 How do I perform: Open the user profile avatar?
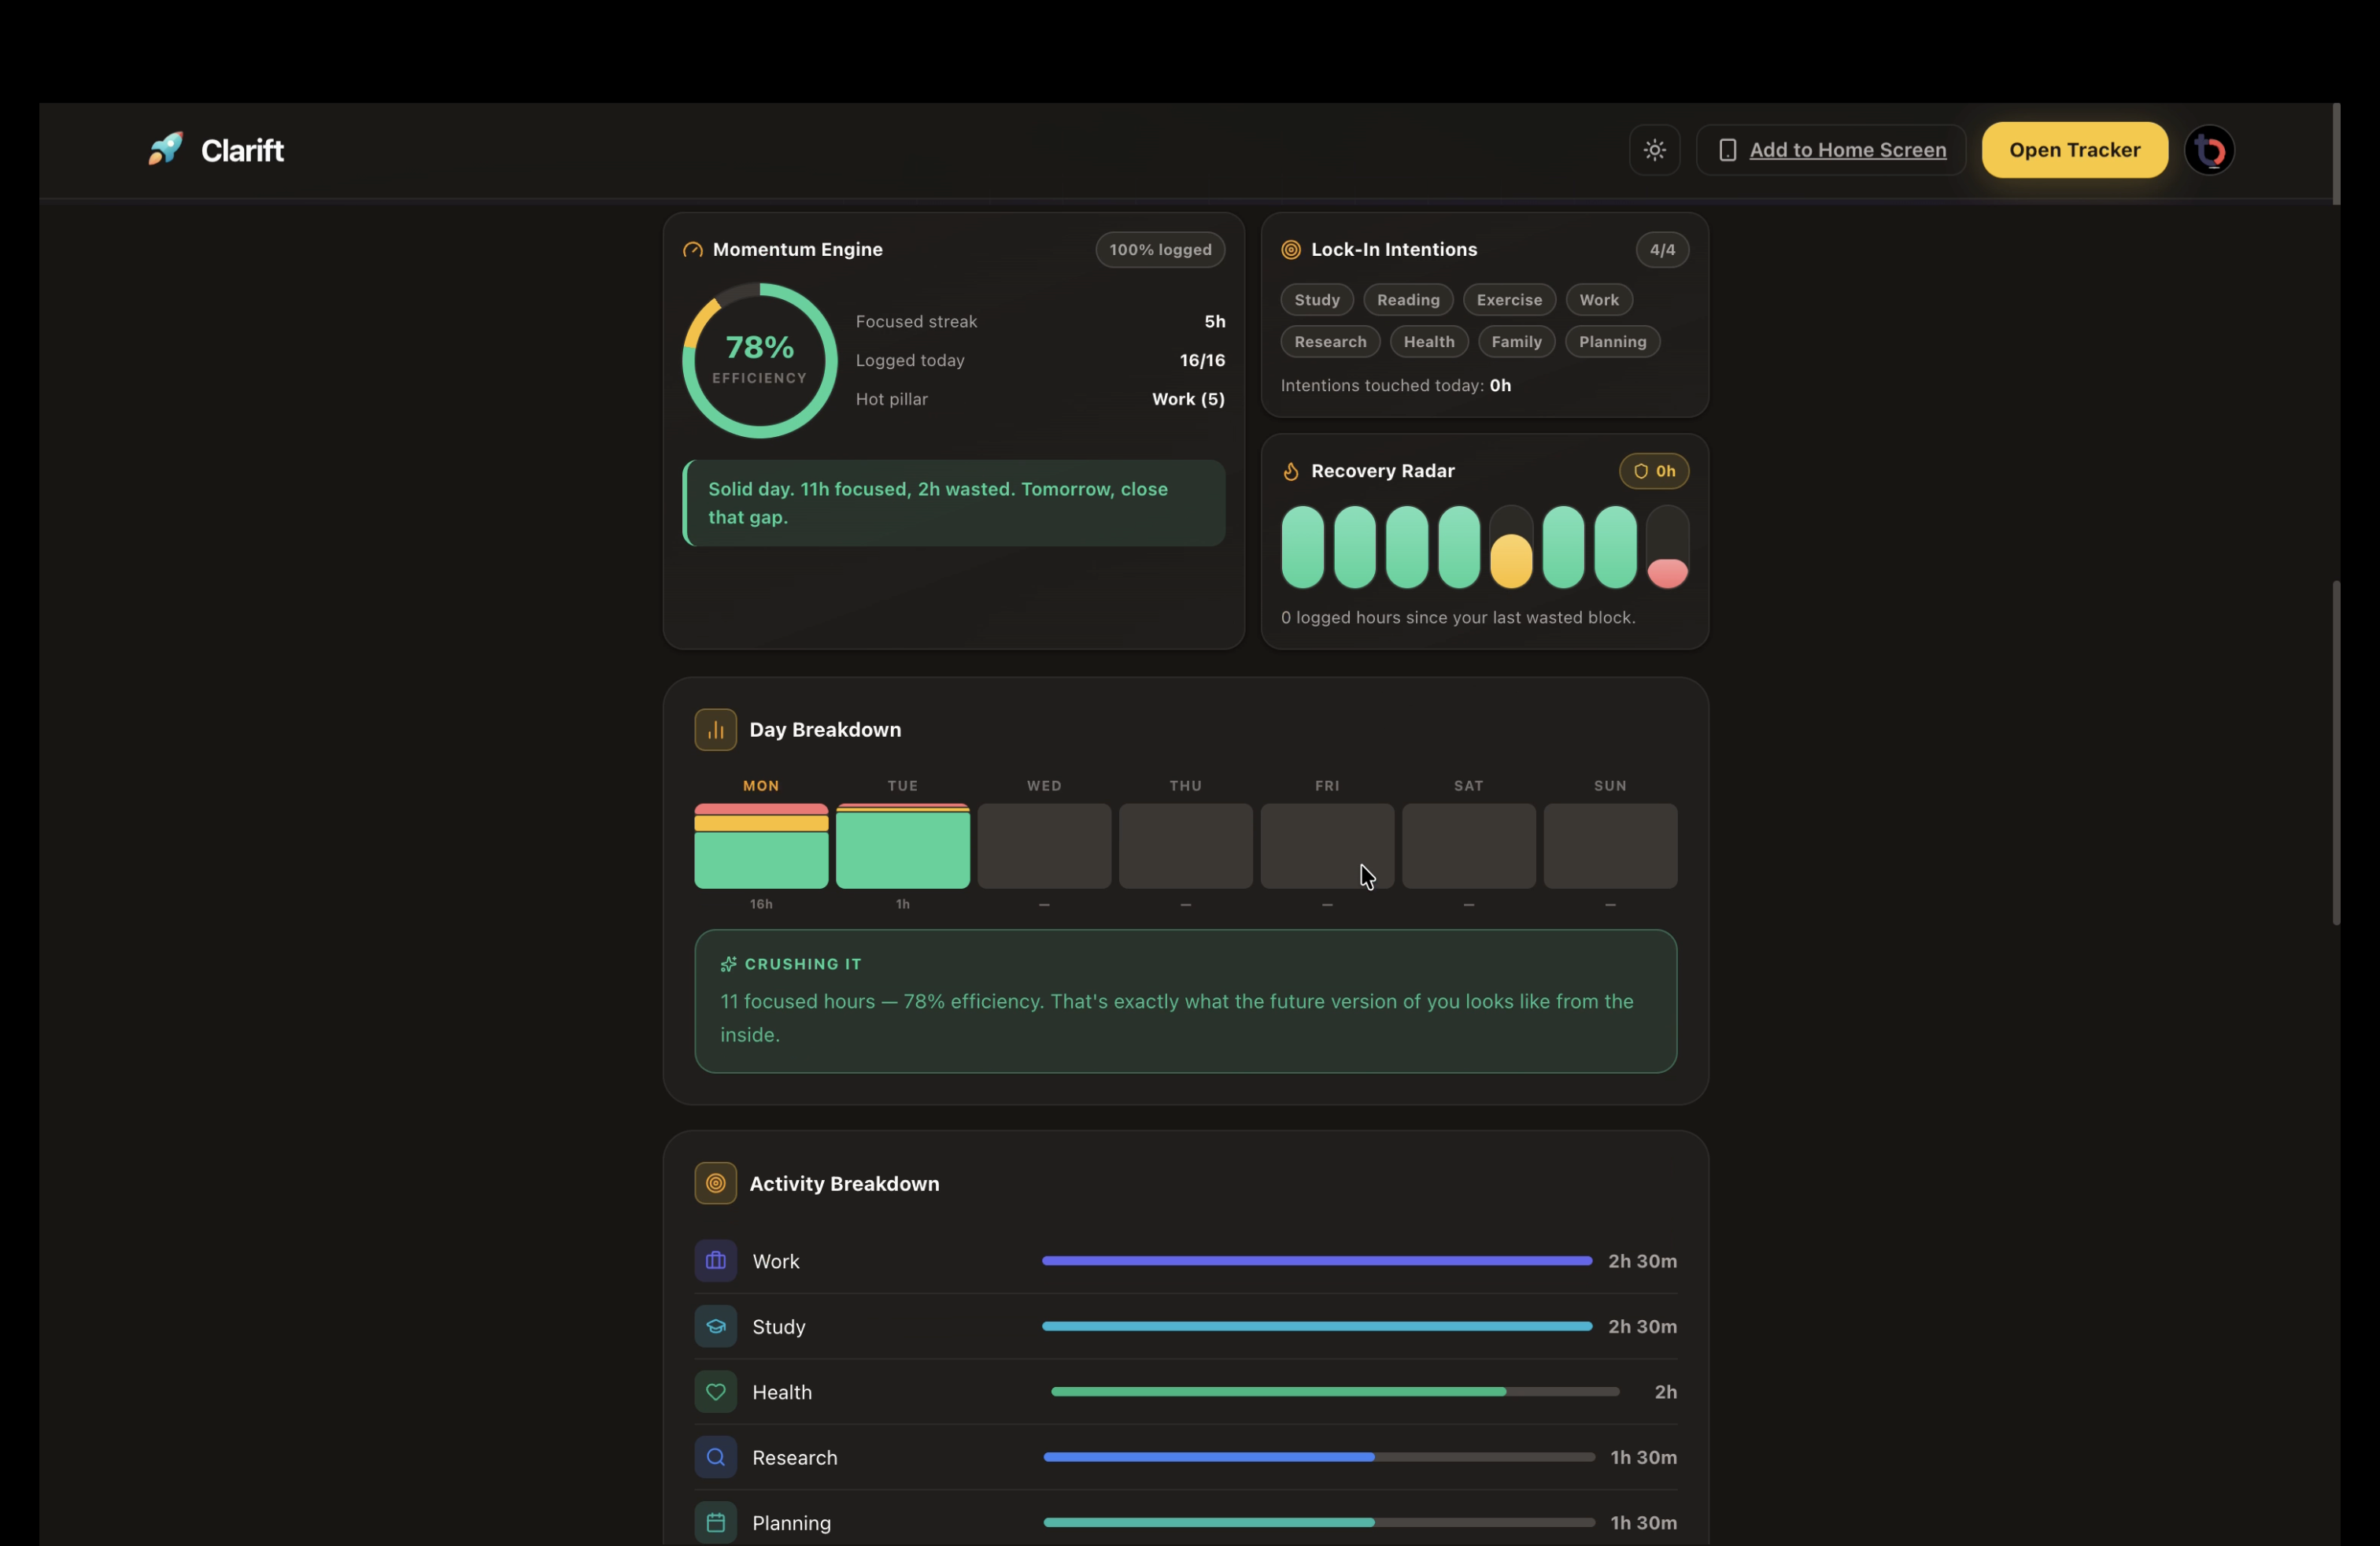click(2209, 150)
